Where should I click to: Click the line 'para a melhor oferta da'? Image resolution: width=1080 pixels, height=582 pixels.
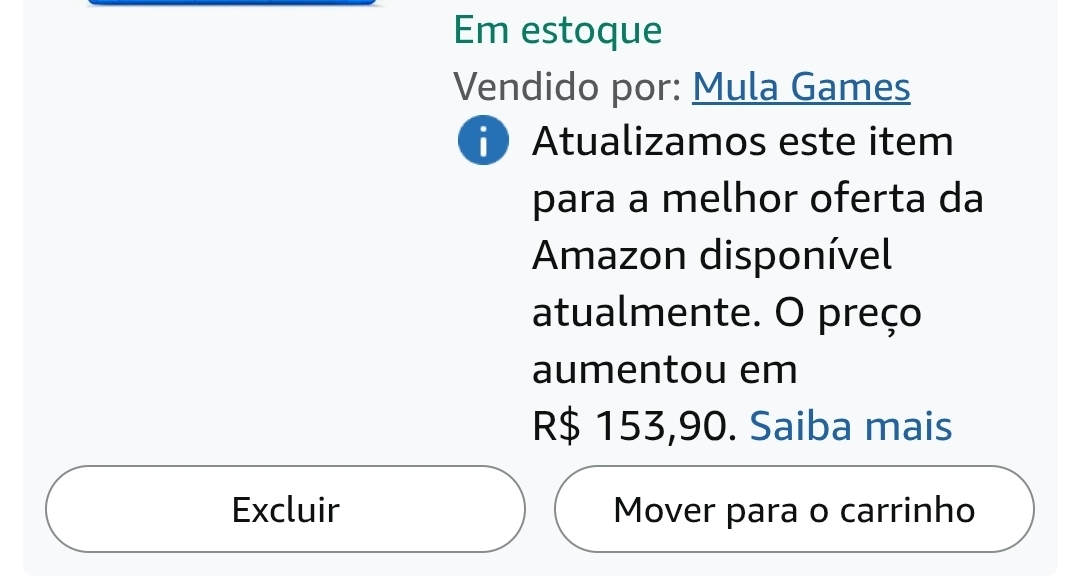click(x=757, y=198)
